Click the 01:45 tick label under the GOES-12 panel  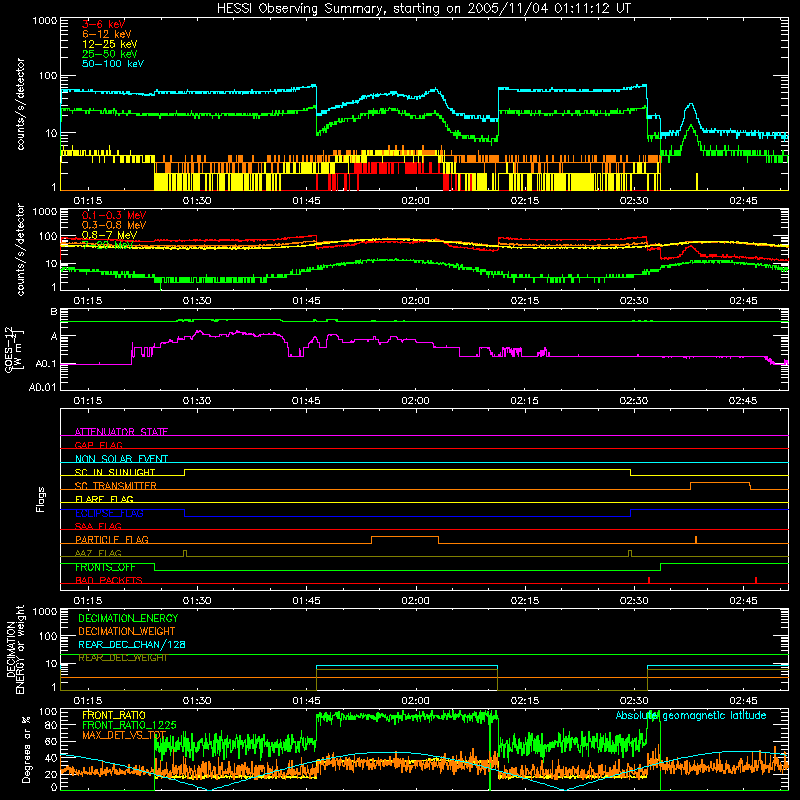coord(306,401)
